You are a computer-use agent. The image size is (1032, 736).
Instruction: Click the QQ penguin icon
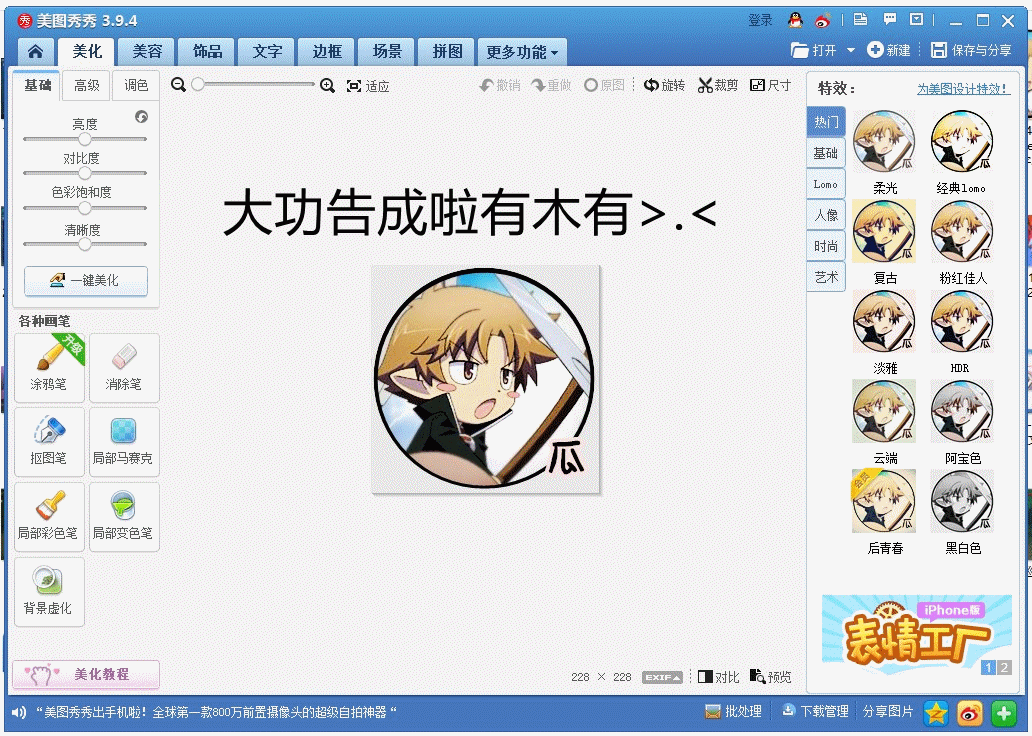coord(795,20)
